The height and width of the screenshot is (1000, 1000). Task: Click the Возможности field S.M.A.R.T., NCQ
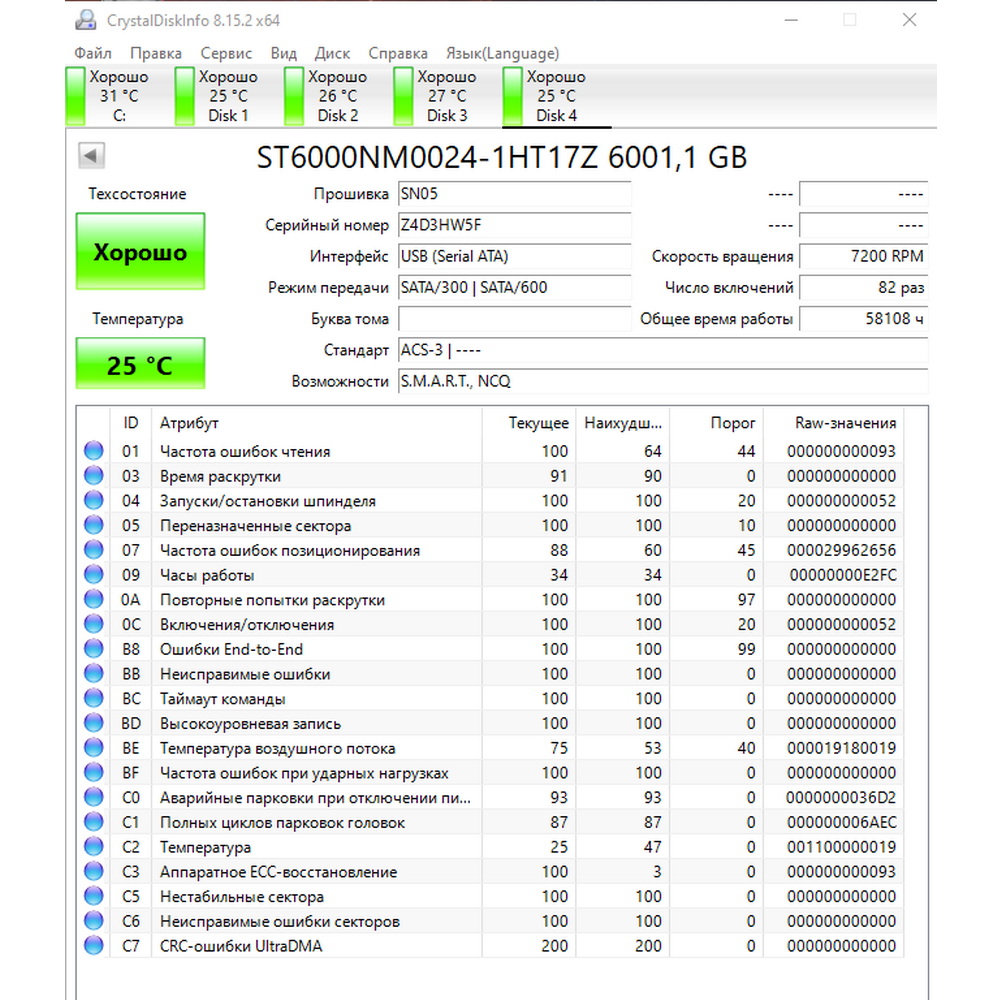[663, 381]
